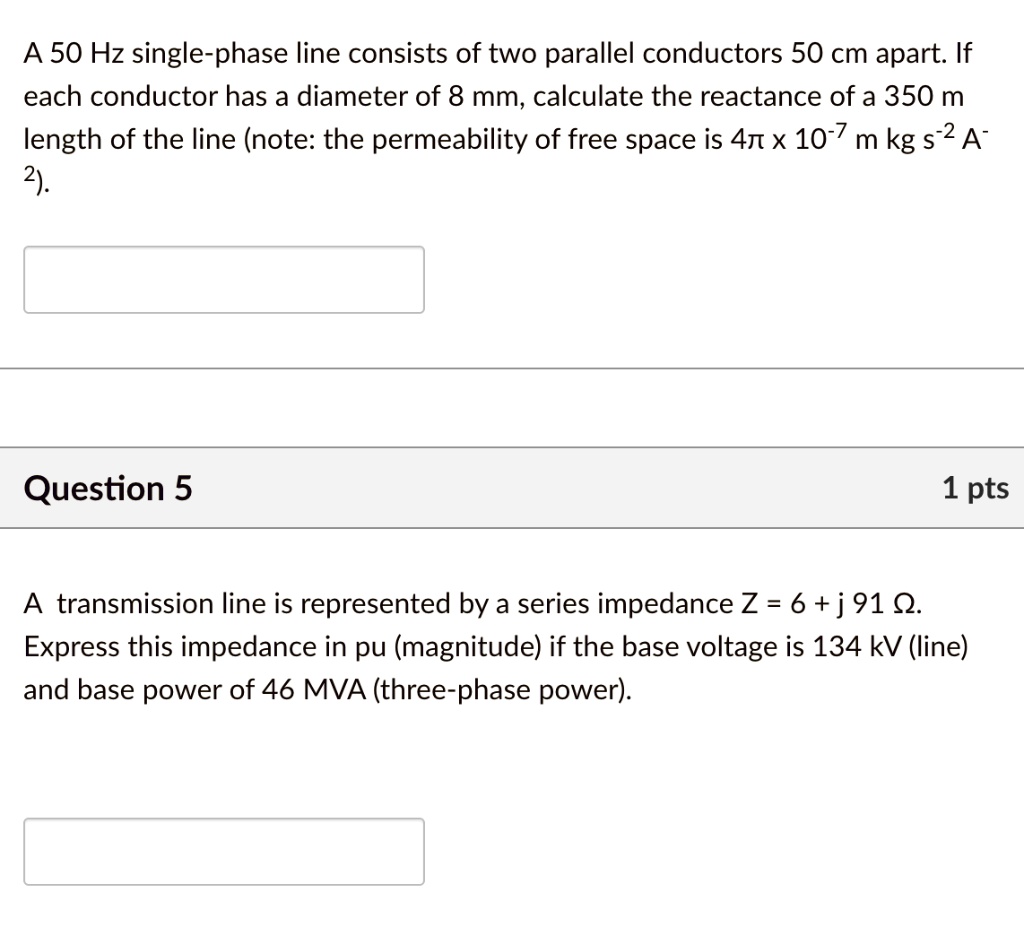Click the formula 4π x 10^-7
Viewport: 1024px width, 927px height.
pyautogui.click(x=790, y=139)
